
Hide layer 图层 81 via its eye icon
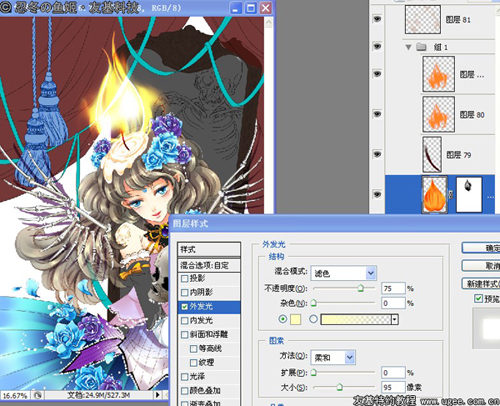[377, 19]
